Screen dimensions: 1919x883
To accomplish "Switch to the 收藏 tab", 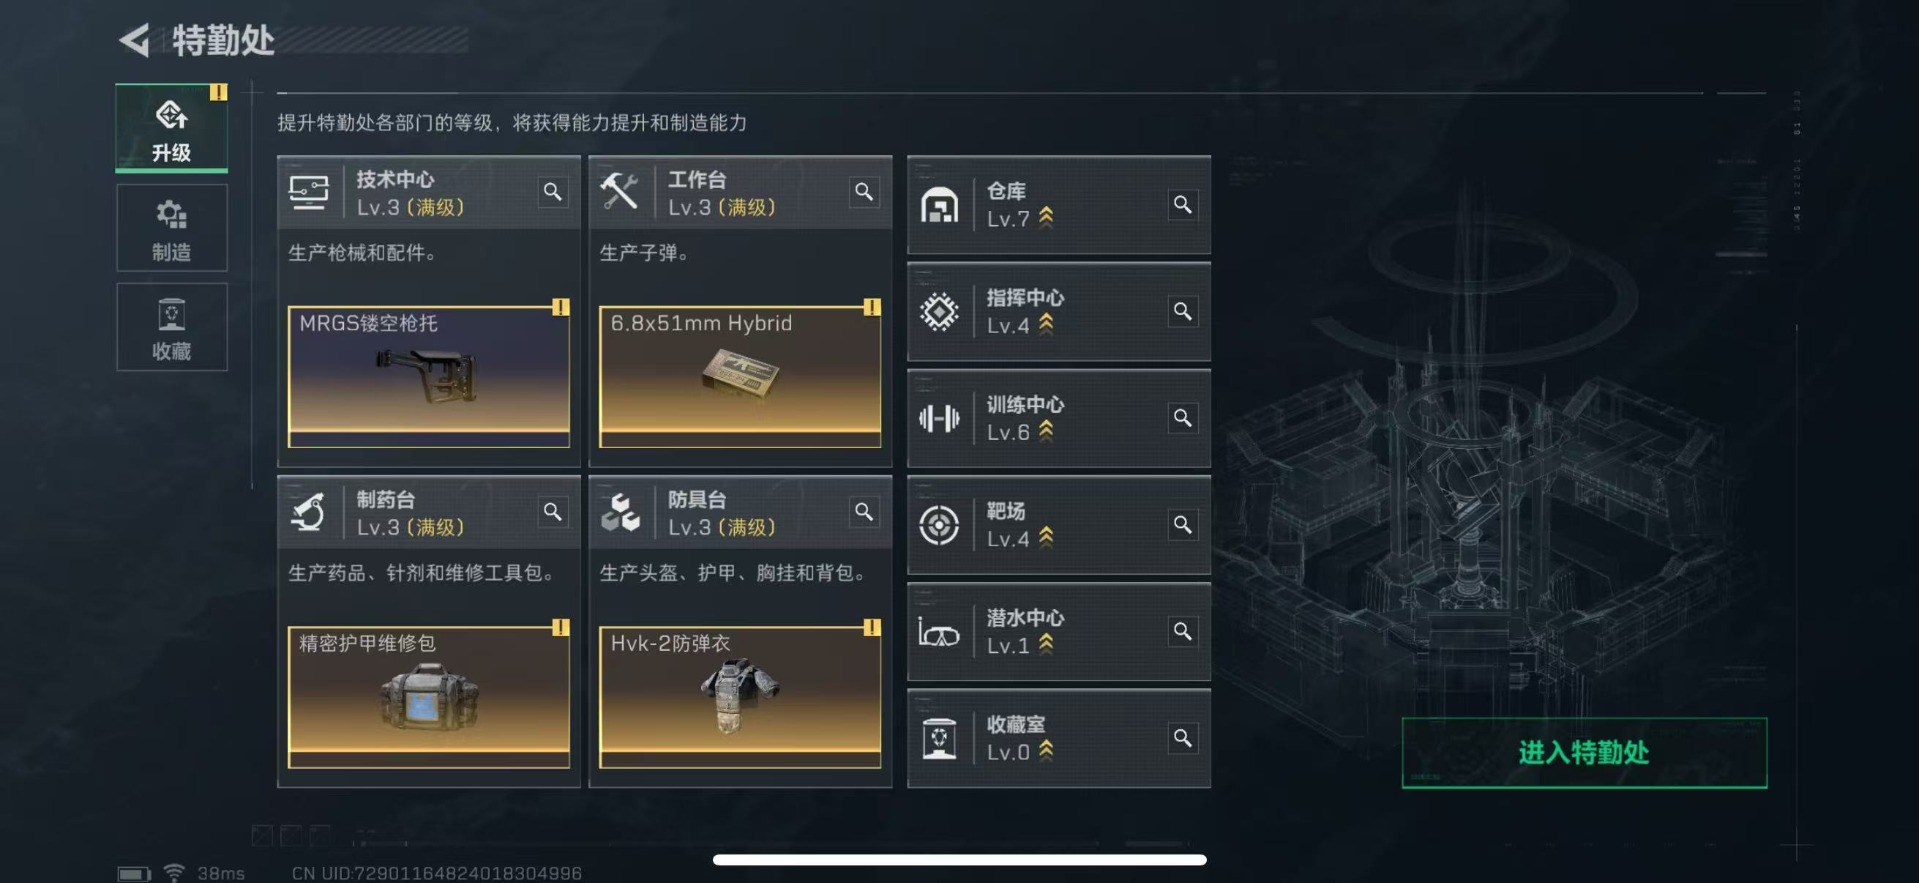I will (172, 327).
